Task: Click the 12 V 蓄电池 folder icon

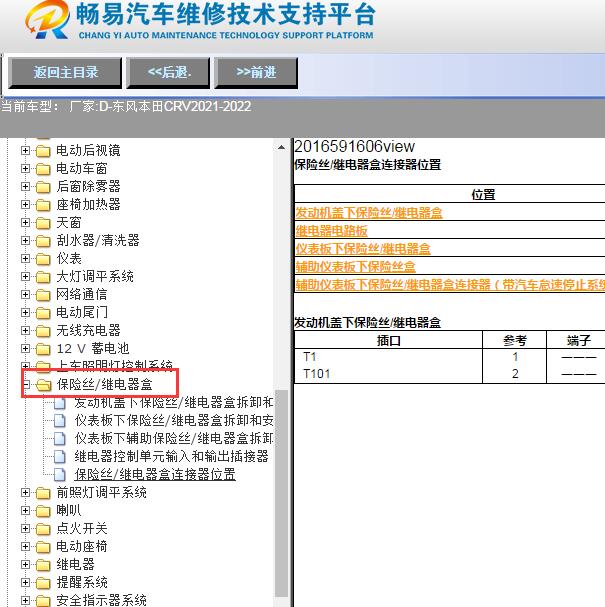Action: click(x=43, y=349)
